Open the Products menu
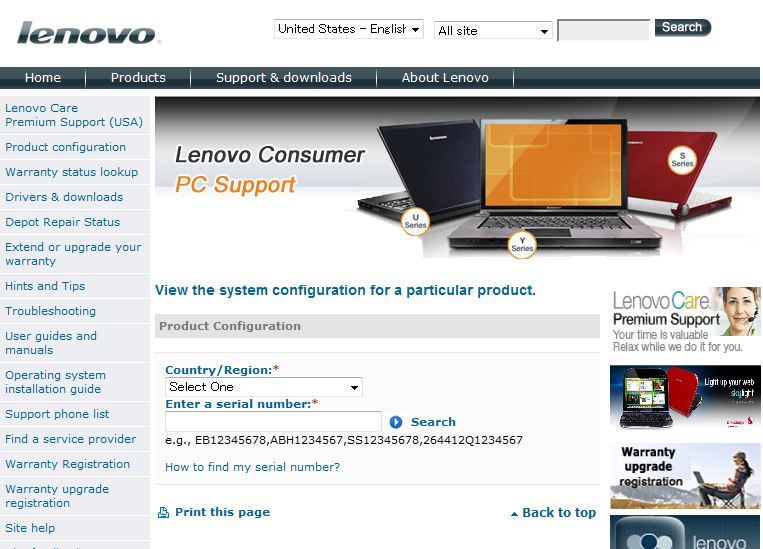This screenshot has width=763, height=549. tap(138, 78)
